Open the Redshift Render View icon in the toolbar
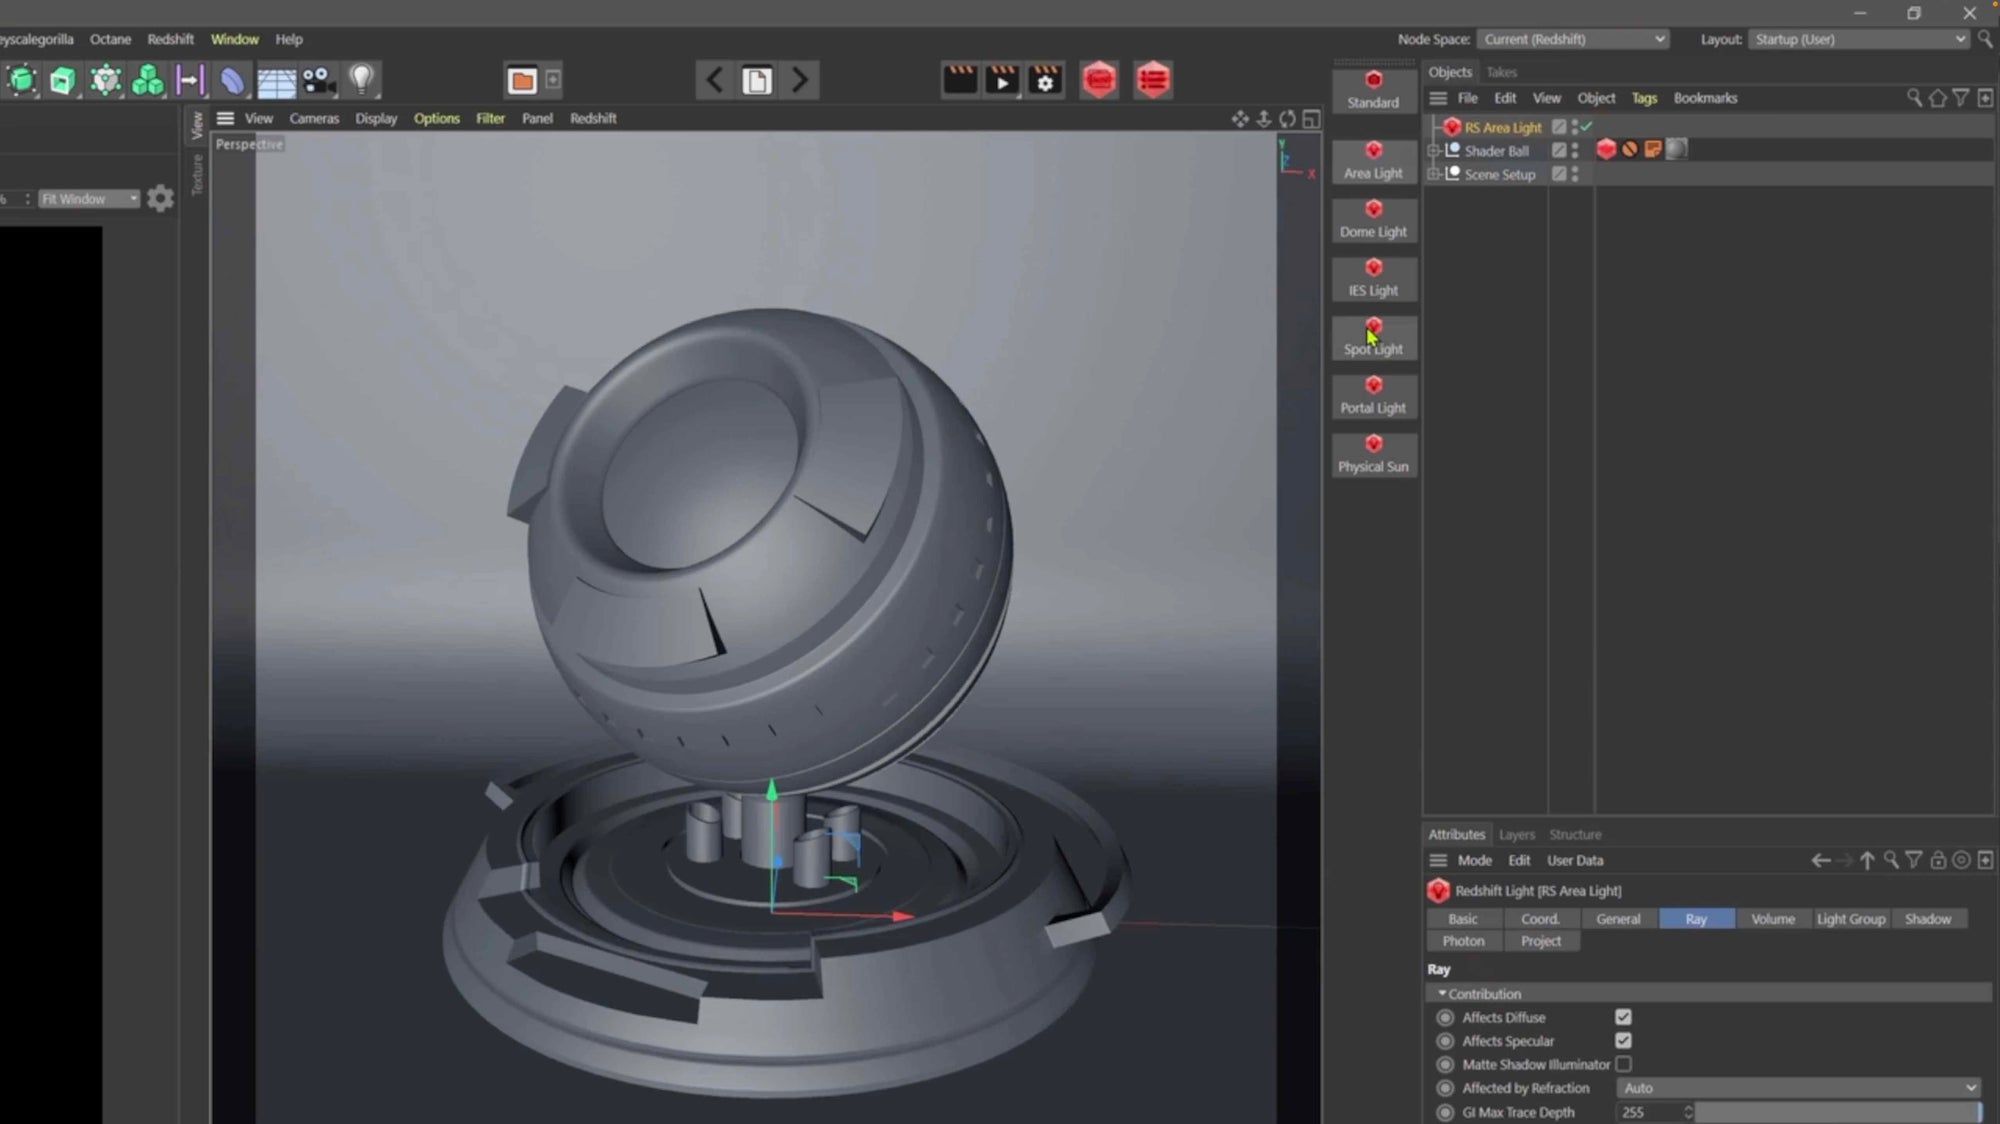This screenshot has height=1124, width=2000. 1099,80
